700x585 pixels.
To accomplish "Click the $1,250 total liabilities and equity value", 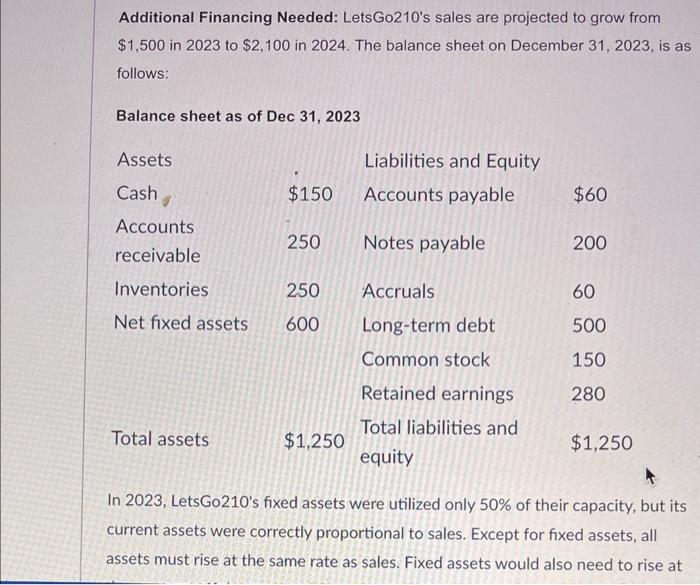I will [x=601, y=441].
